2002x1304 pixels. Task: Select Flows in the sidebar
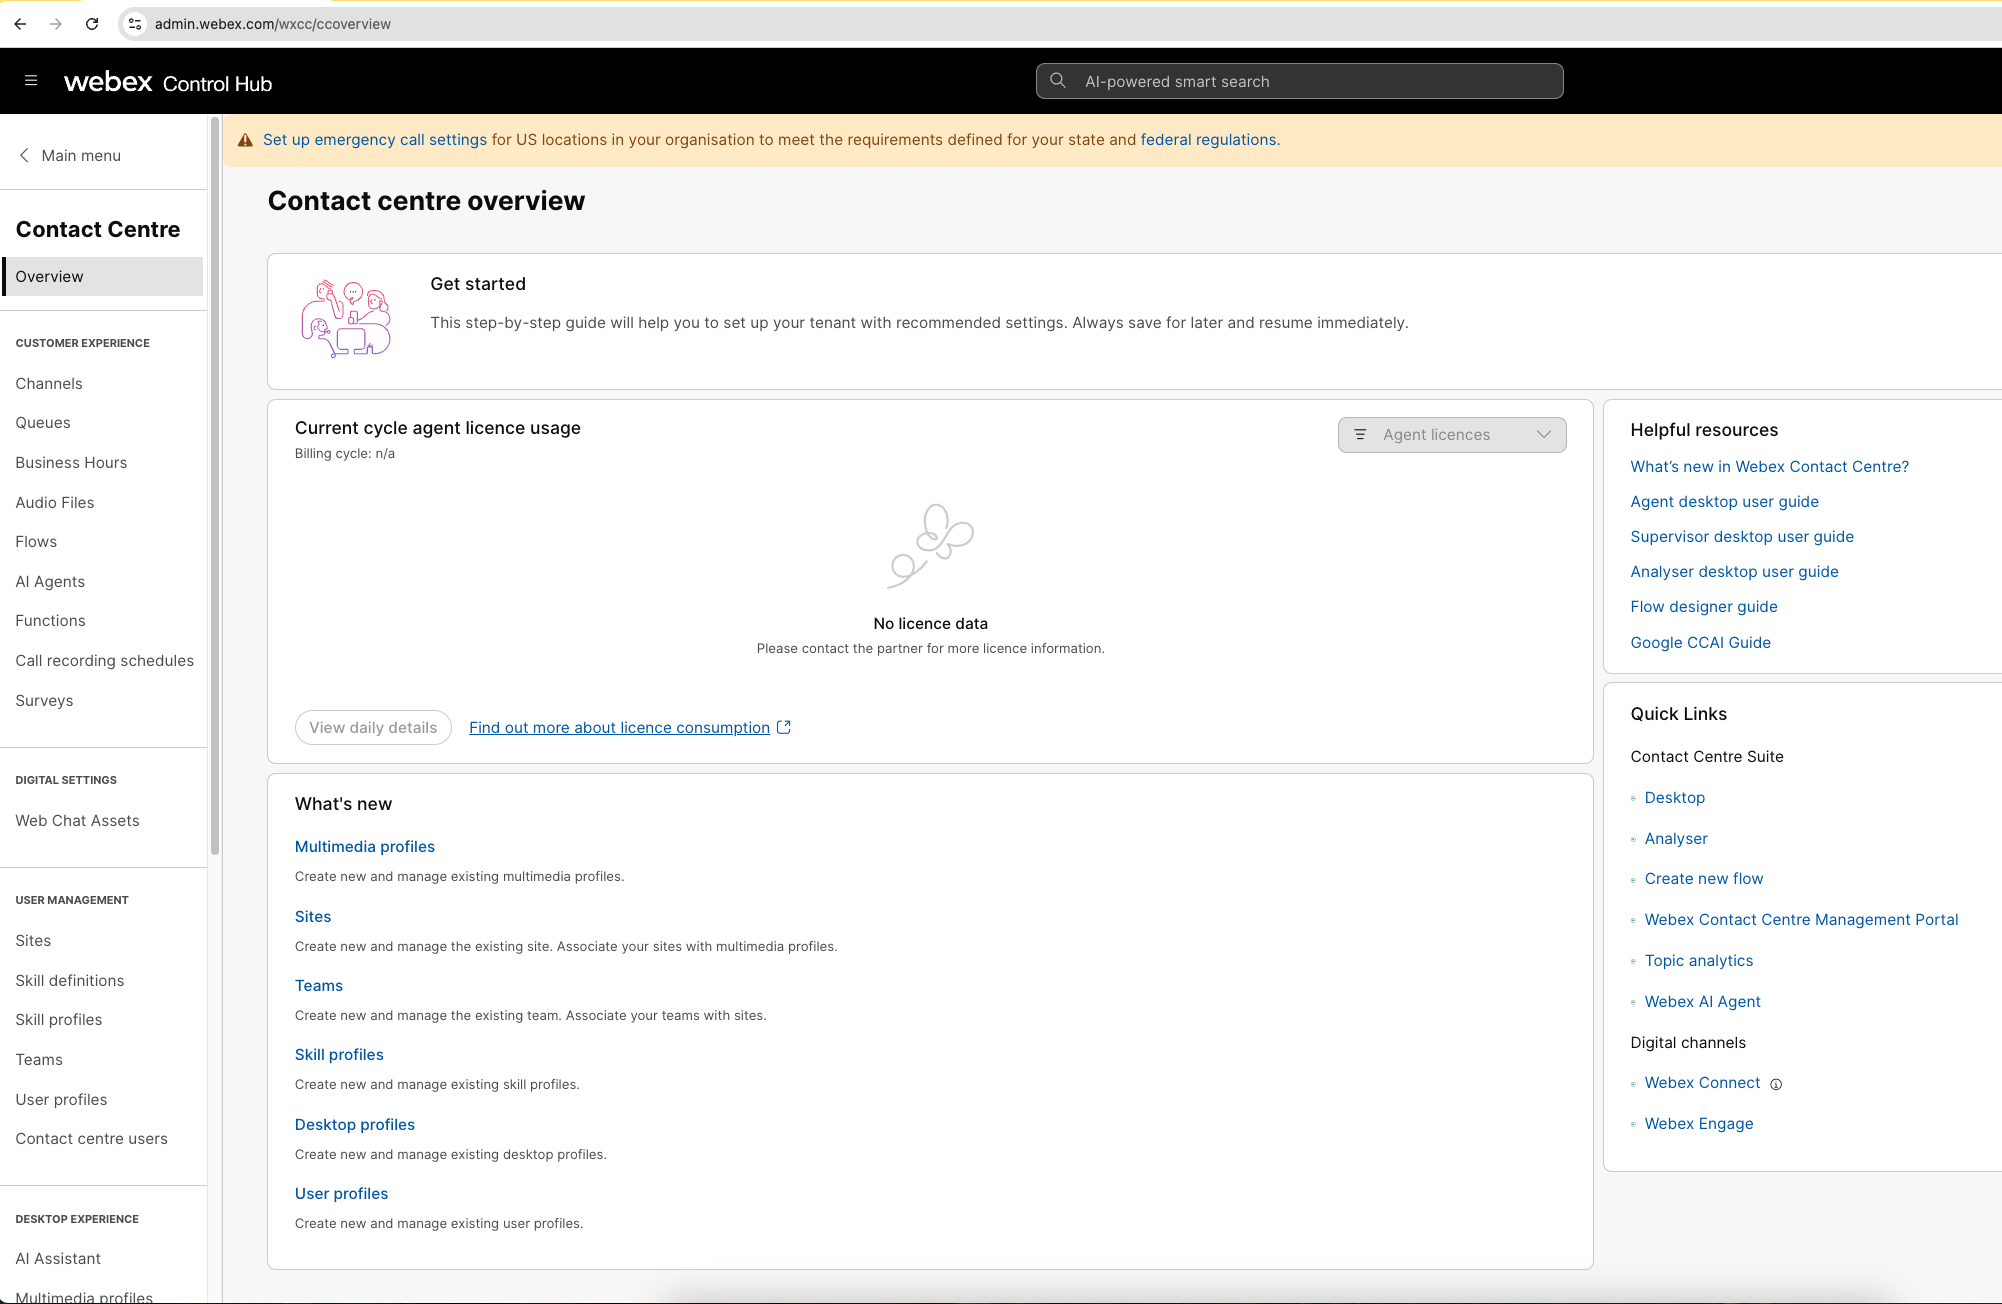36,542
